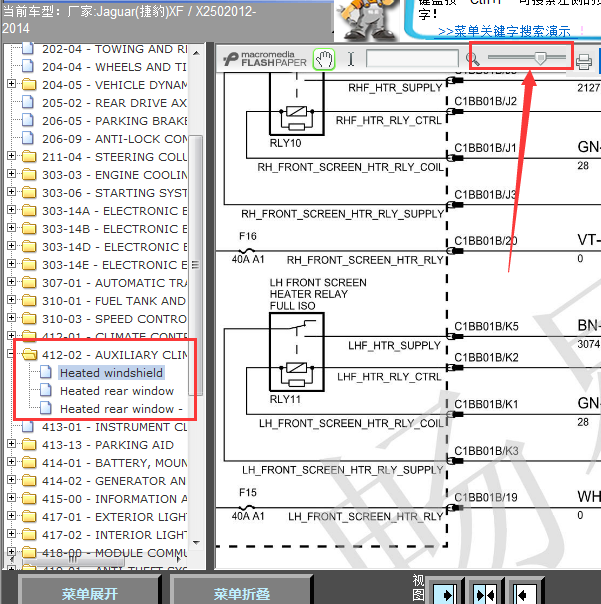Expand the 413-13 PARKING AID folder
The width and height of the screenshot is (601, 604).
click(x=11, y=443)
